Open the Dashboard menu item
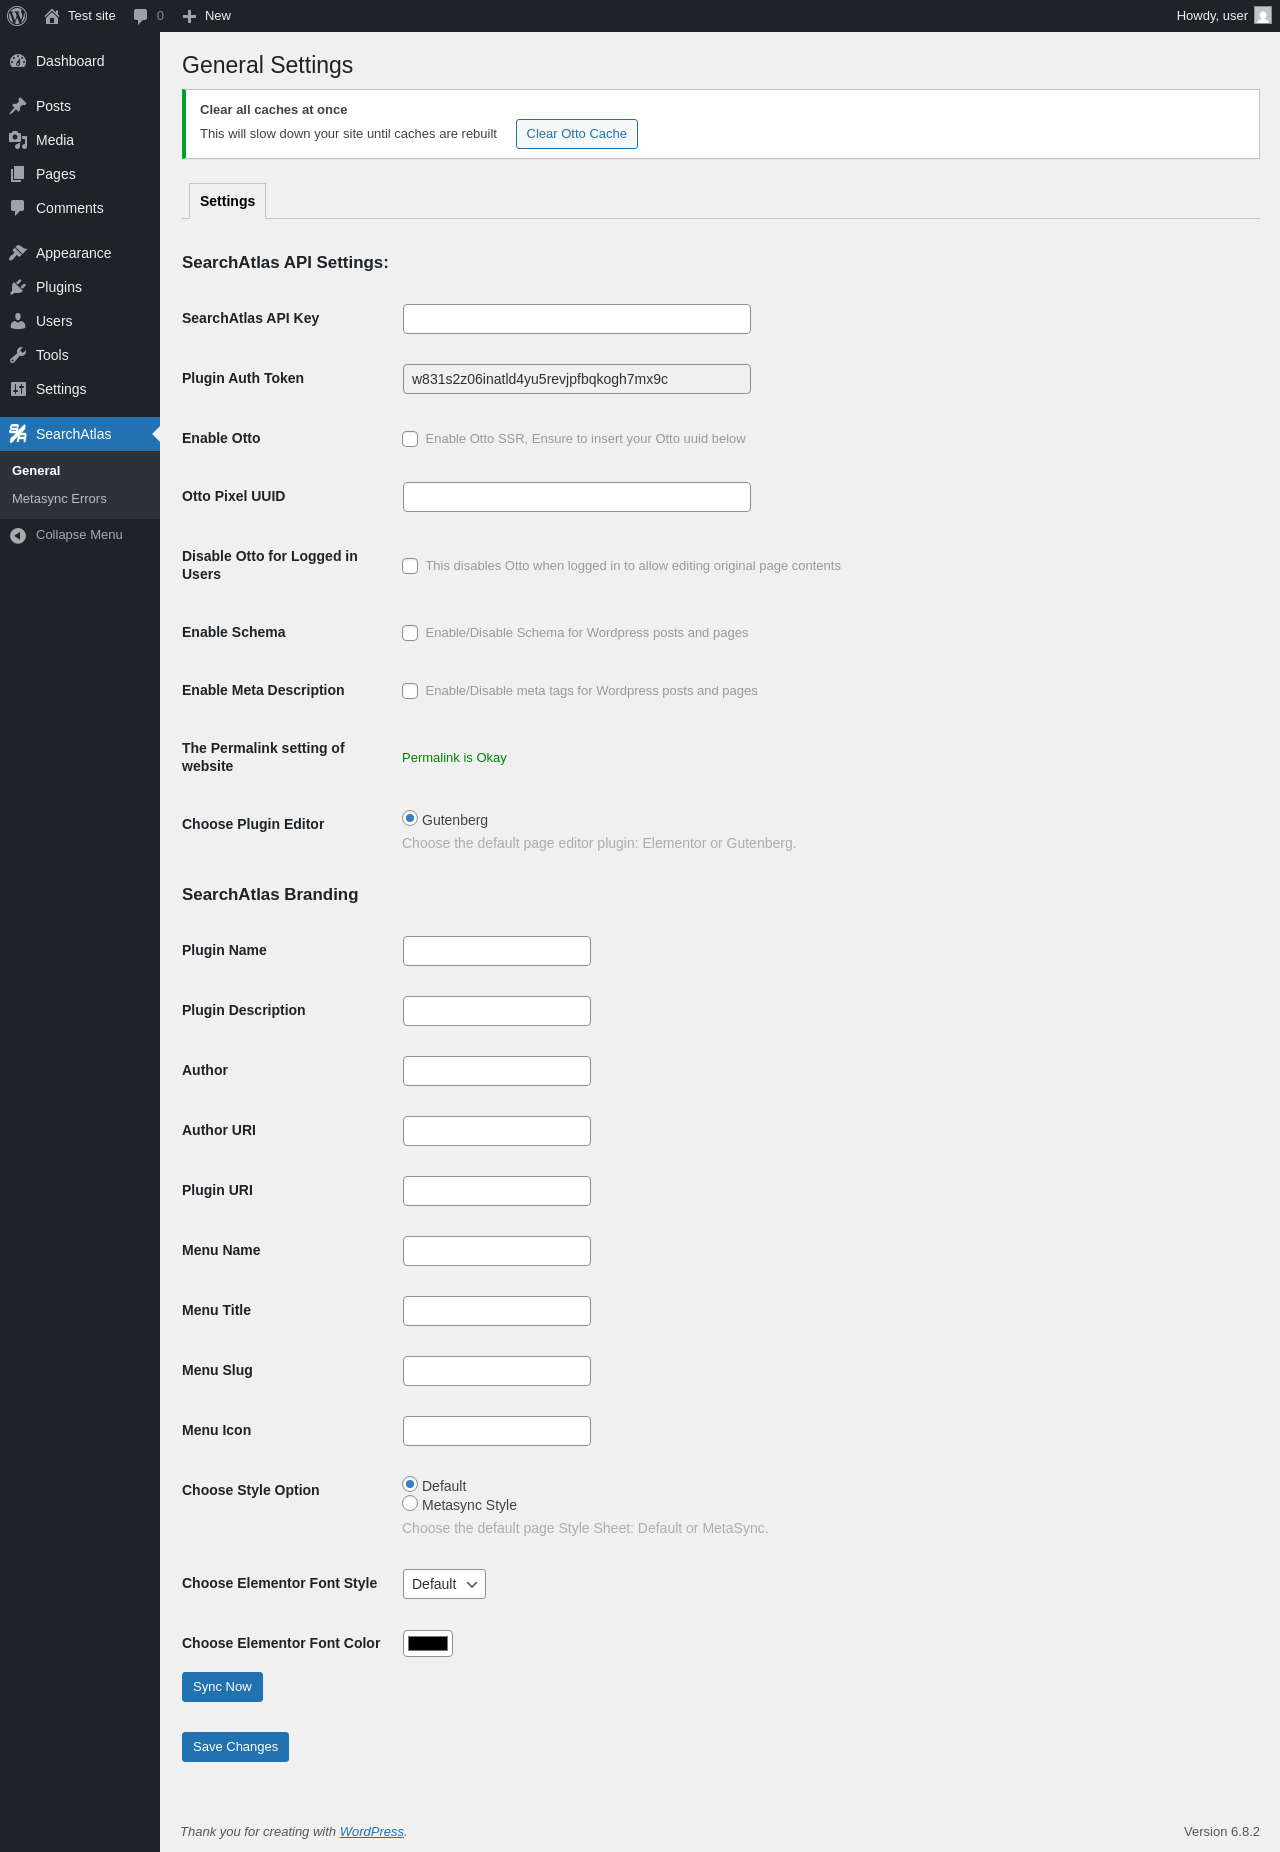The width and height of the screenshot is (1280, 1852). (80, 61)
